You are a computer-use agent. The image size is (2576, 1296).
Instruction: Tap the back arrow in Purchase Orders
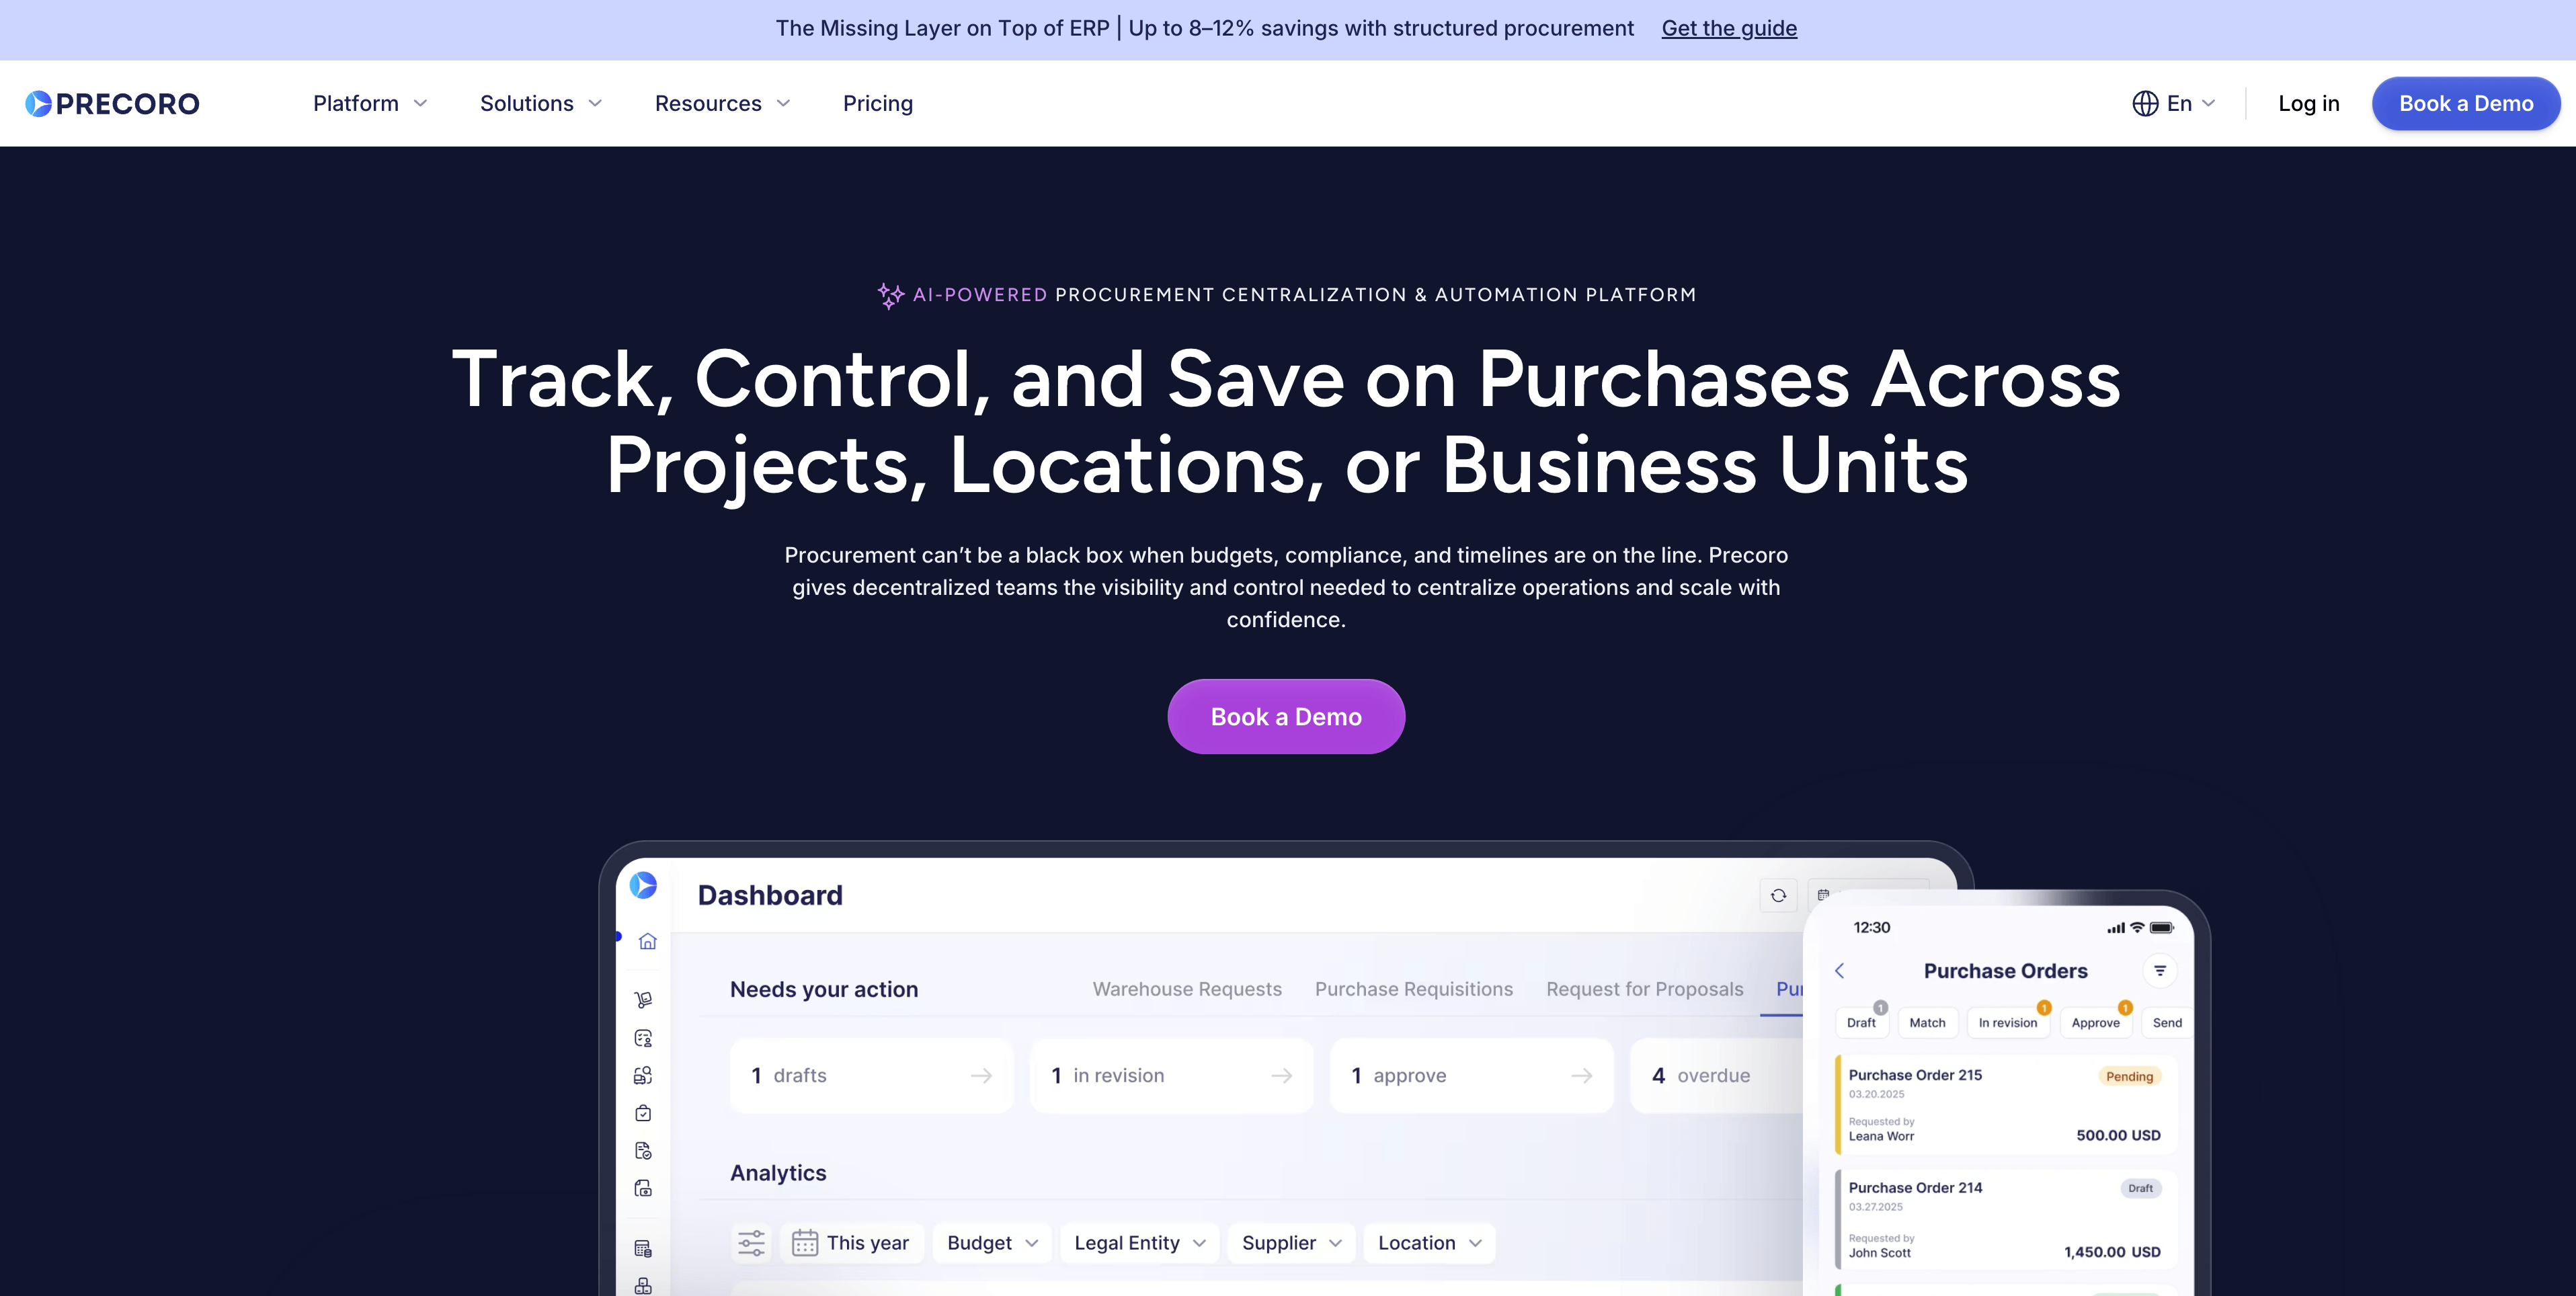pyautogui.click(x=1839, y=971)
